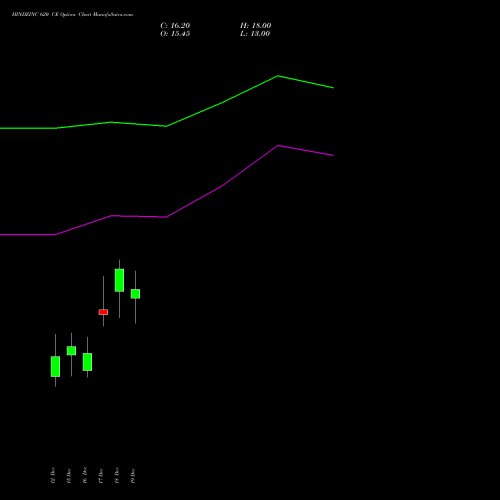Select the high value 'H: 18.00'
Screen dimensions: 500x500
(x=256, y=26)
